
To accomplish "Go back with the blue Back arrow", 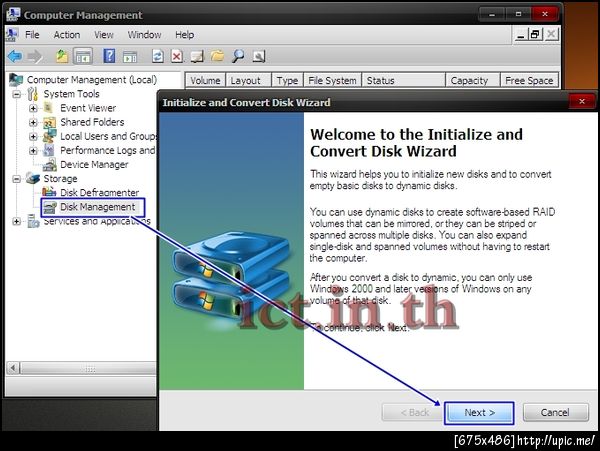I will (15, 57).
